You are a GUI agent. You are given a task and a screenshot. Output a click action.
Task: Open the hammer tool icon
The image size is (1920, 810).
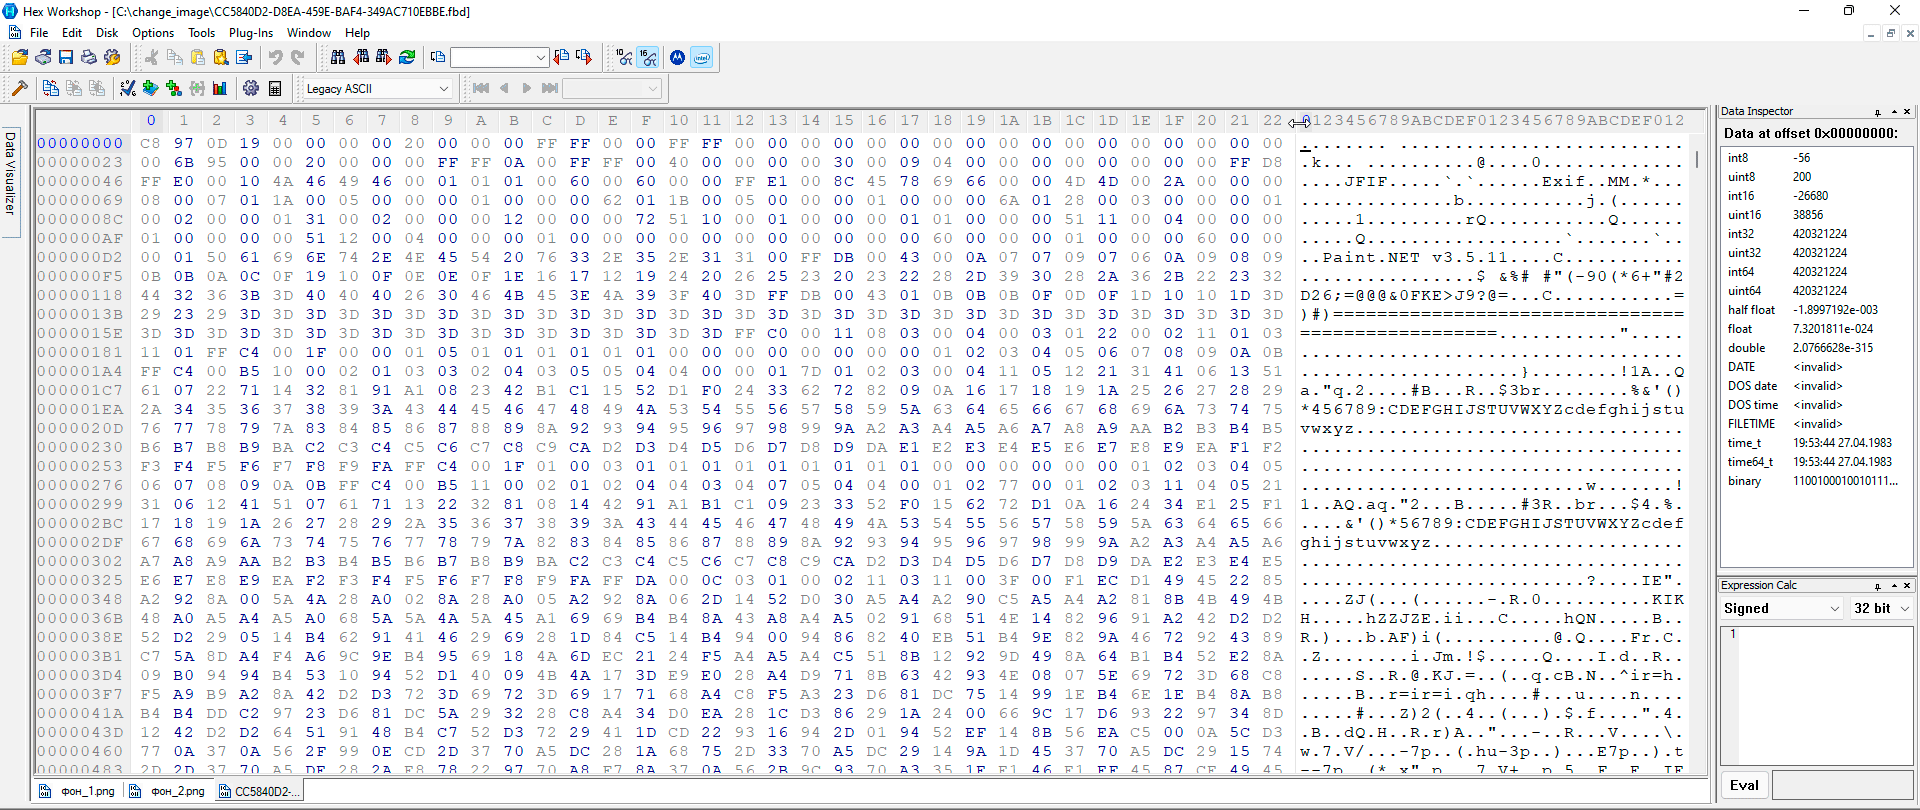[x=20, y=89]
